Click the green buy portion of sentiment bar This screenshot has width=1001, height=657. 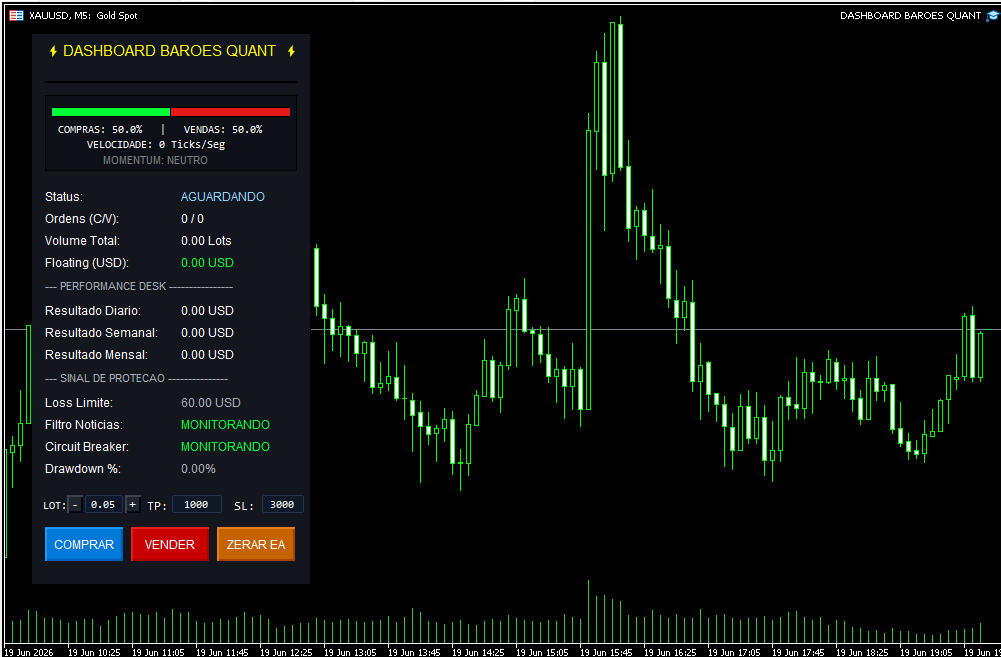point(110,112)
